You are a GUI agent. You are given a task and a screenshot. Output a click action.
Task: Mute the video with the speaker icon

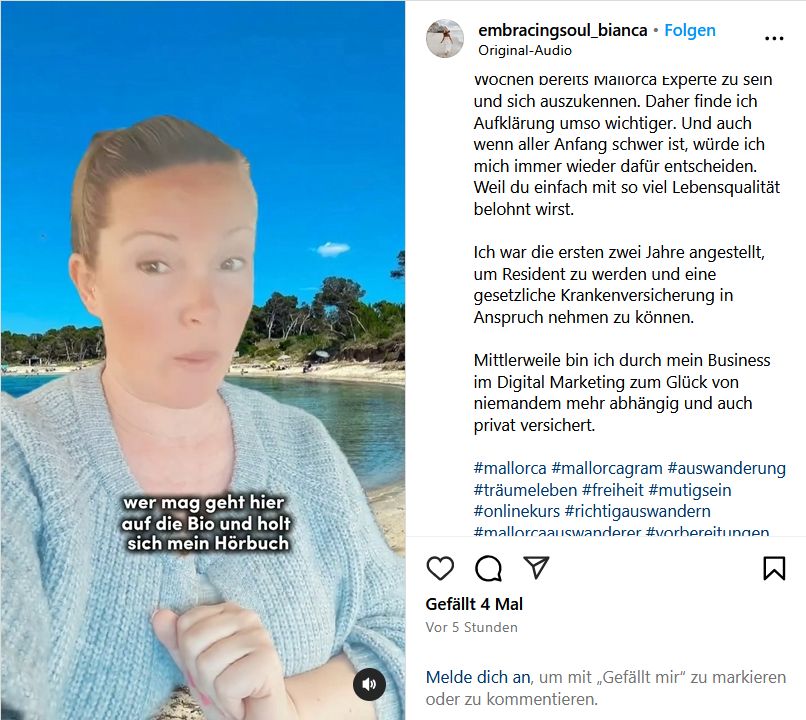(x=369, y=684)
